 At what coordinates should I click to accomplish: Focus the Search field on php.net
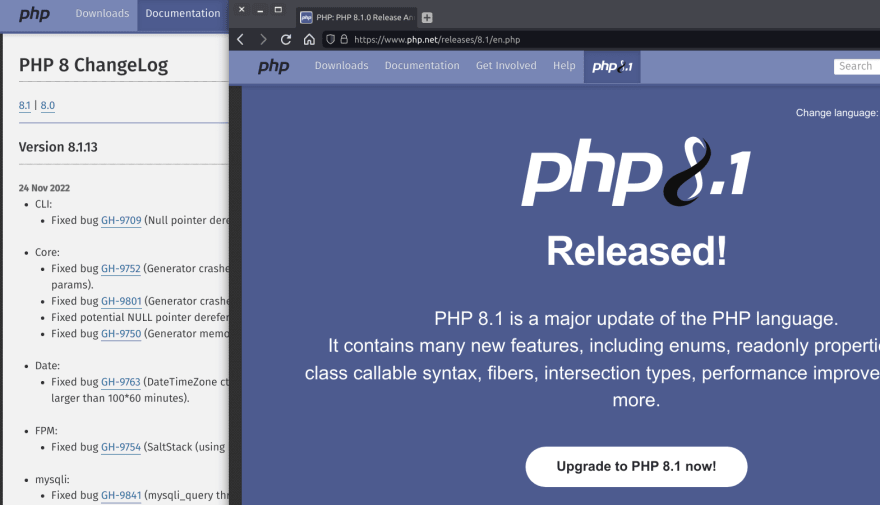856,66
